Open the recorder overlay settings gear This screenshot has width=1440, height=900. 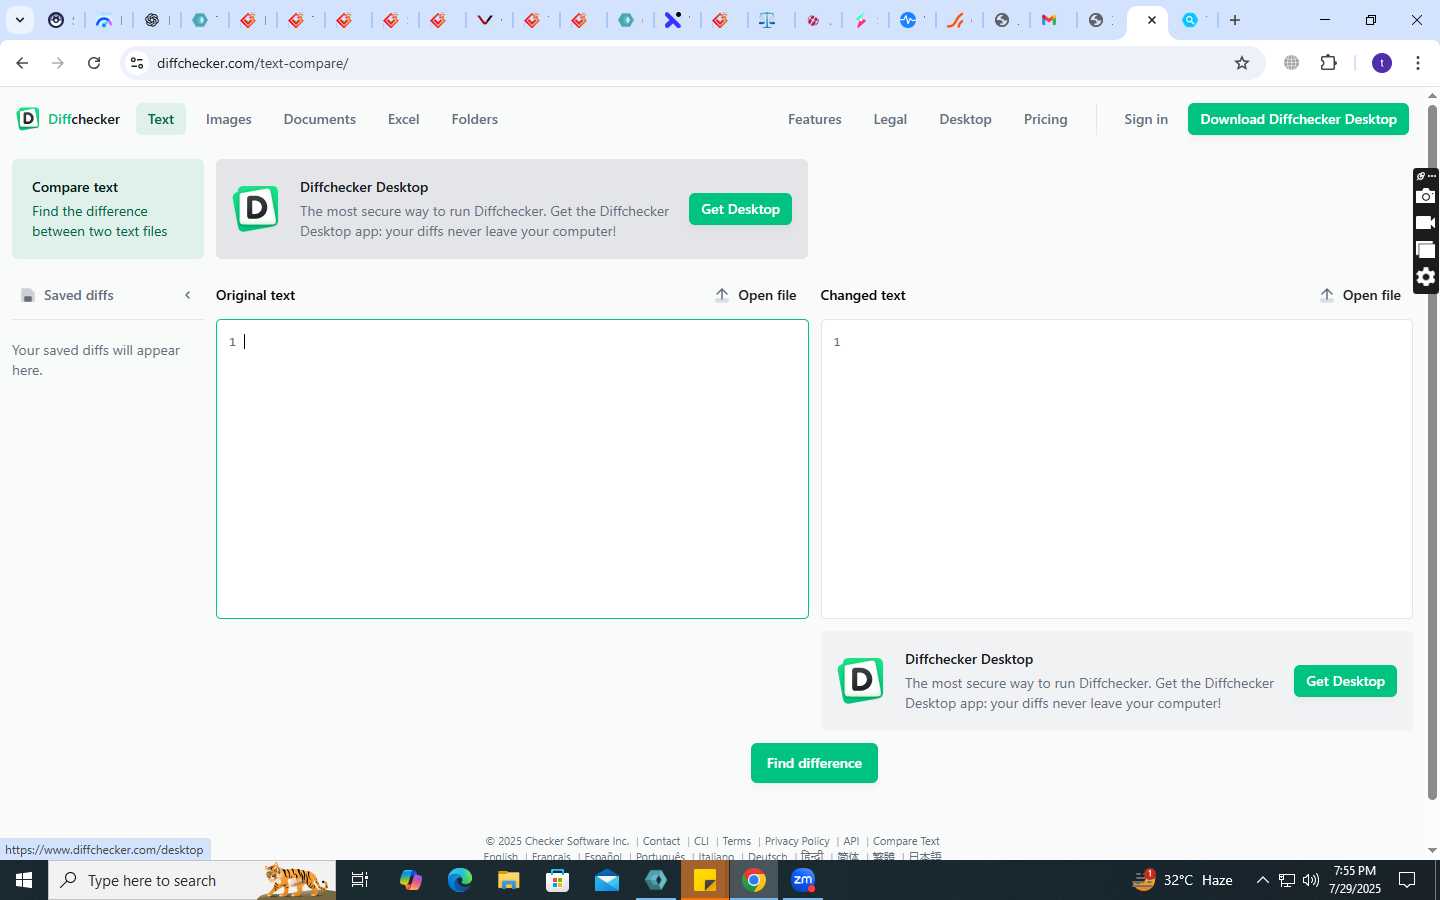pyautogui.click(x=1426, y=277)
